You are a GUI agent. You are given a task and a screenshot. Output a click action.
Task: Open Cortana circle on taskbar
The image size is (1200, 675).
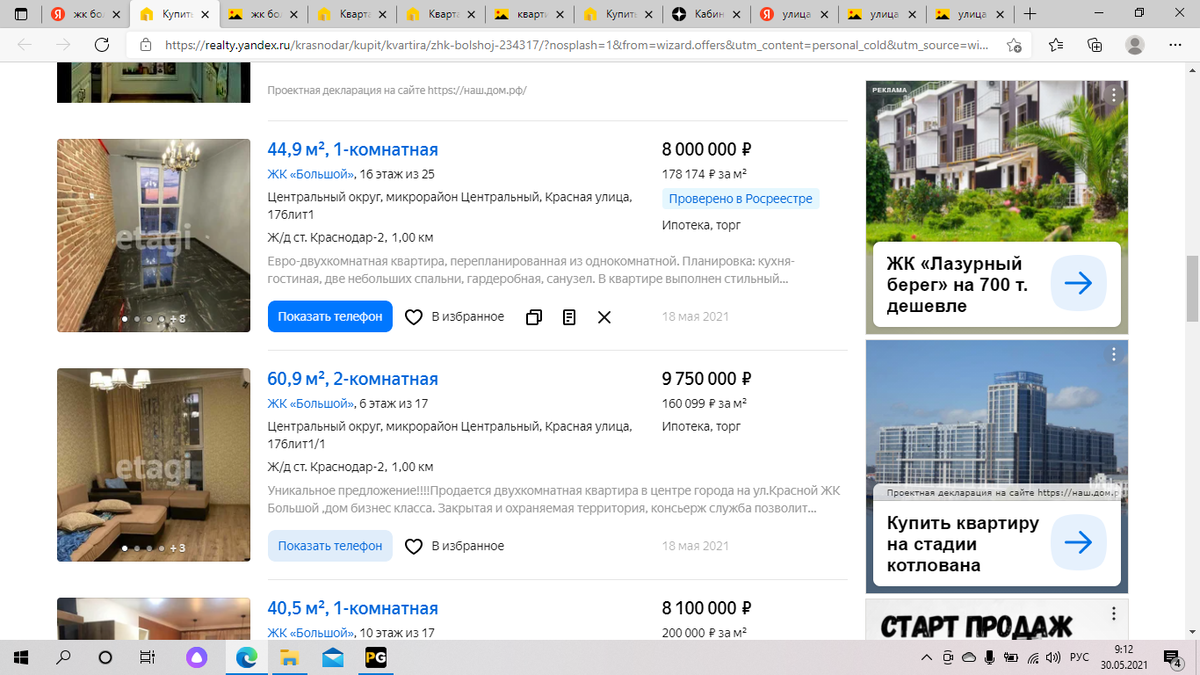tap(105, 657)
